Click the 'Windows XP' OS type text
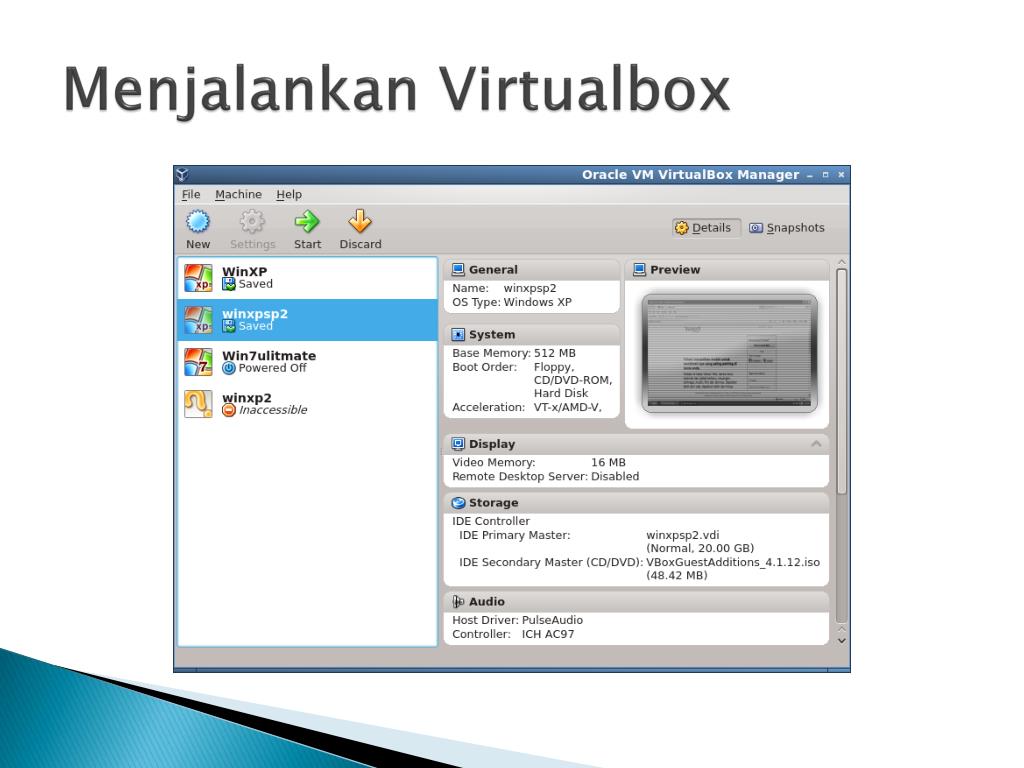 (537, 302)
